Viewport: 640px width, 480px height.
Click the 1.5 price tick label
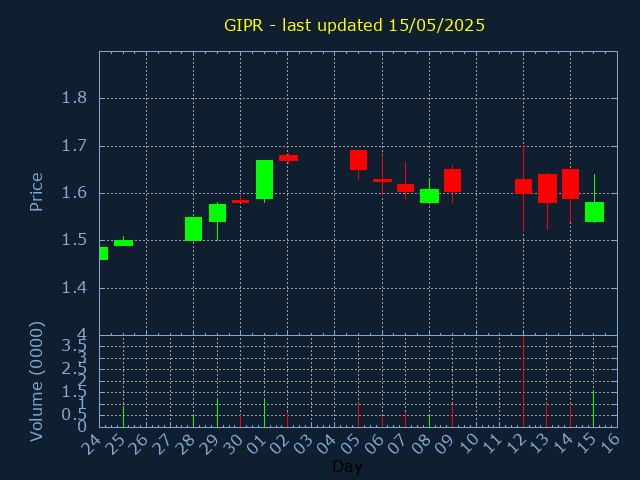[x=74, y=240]
